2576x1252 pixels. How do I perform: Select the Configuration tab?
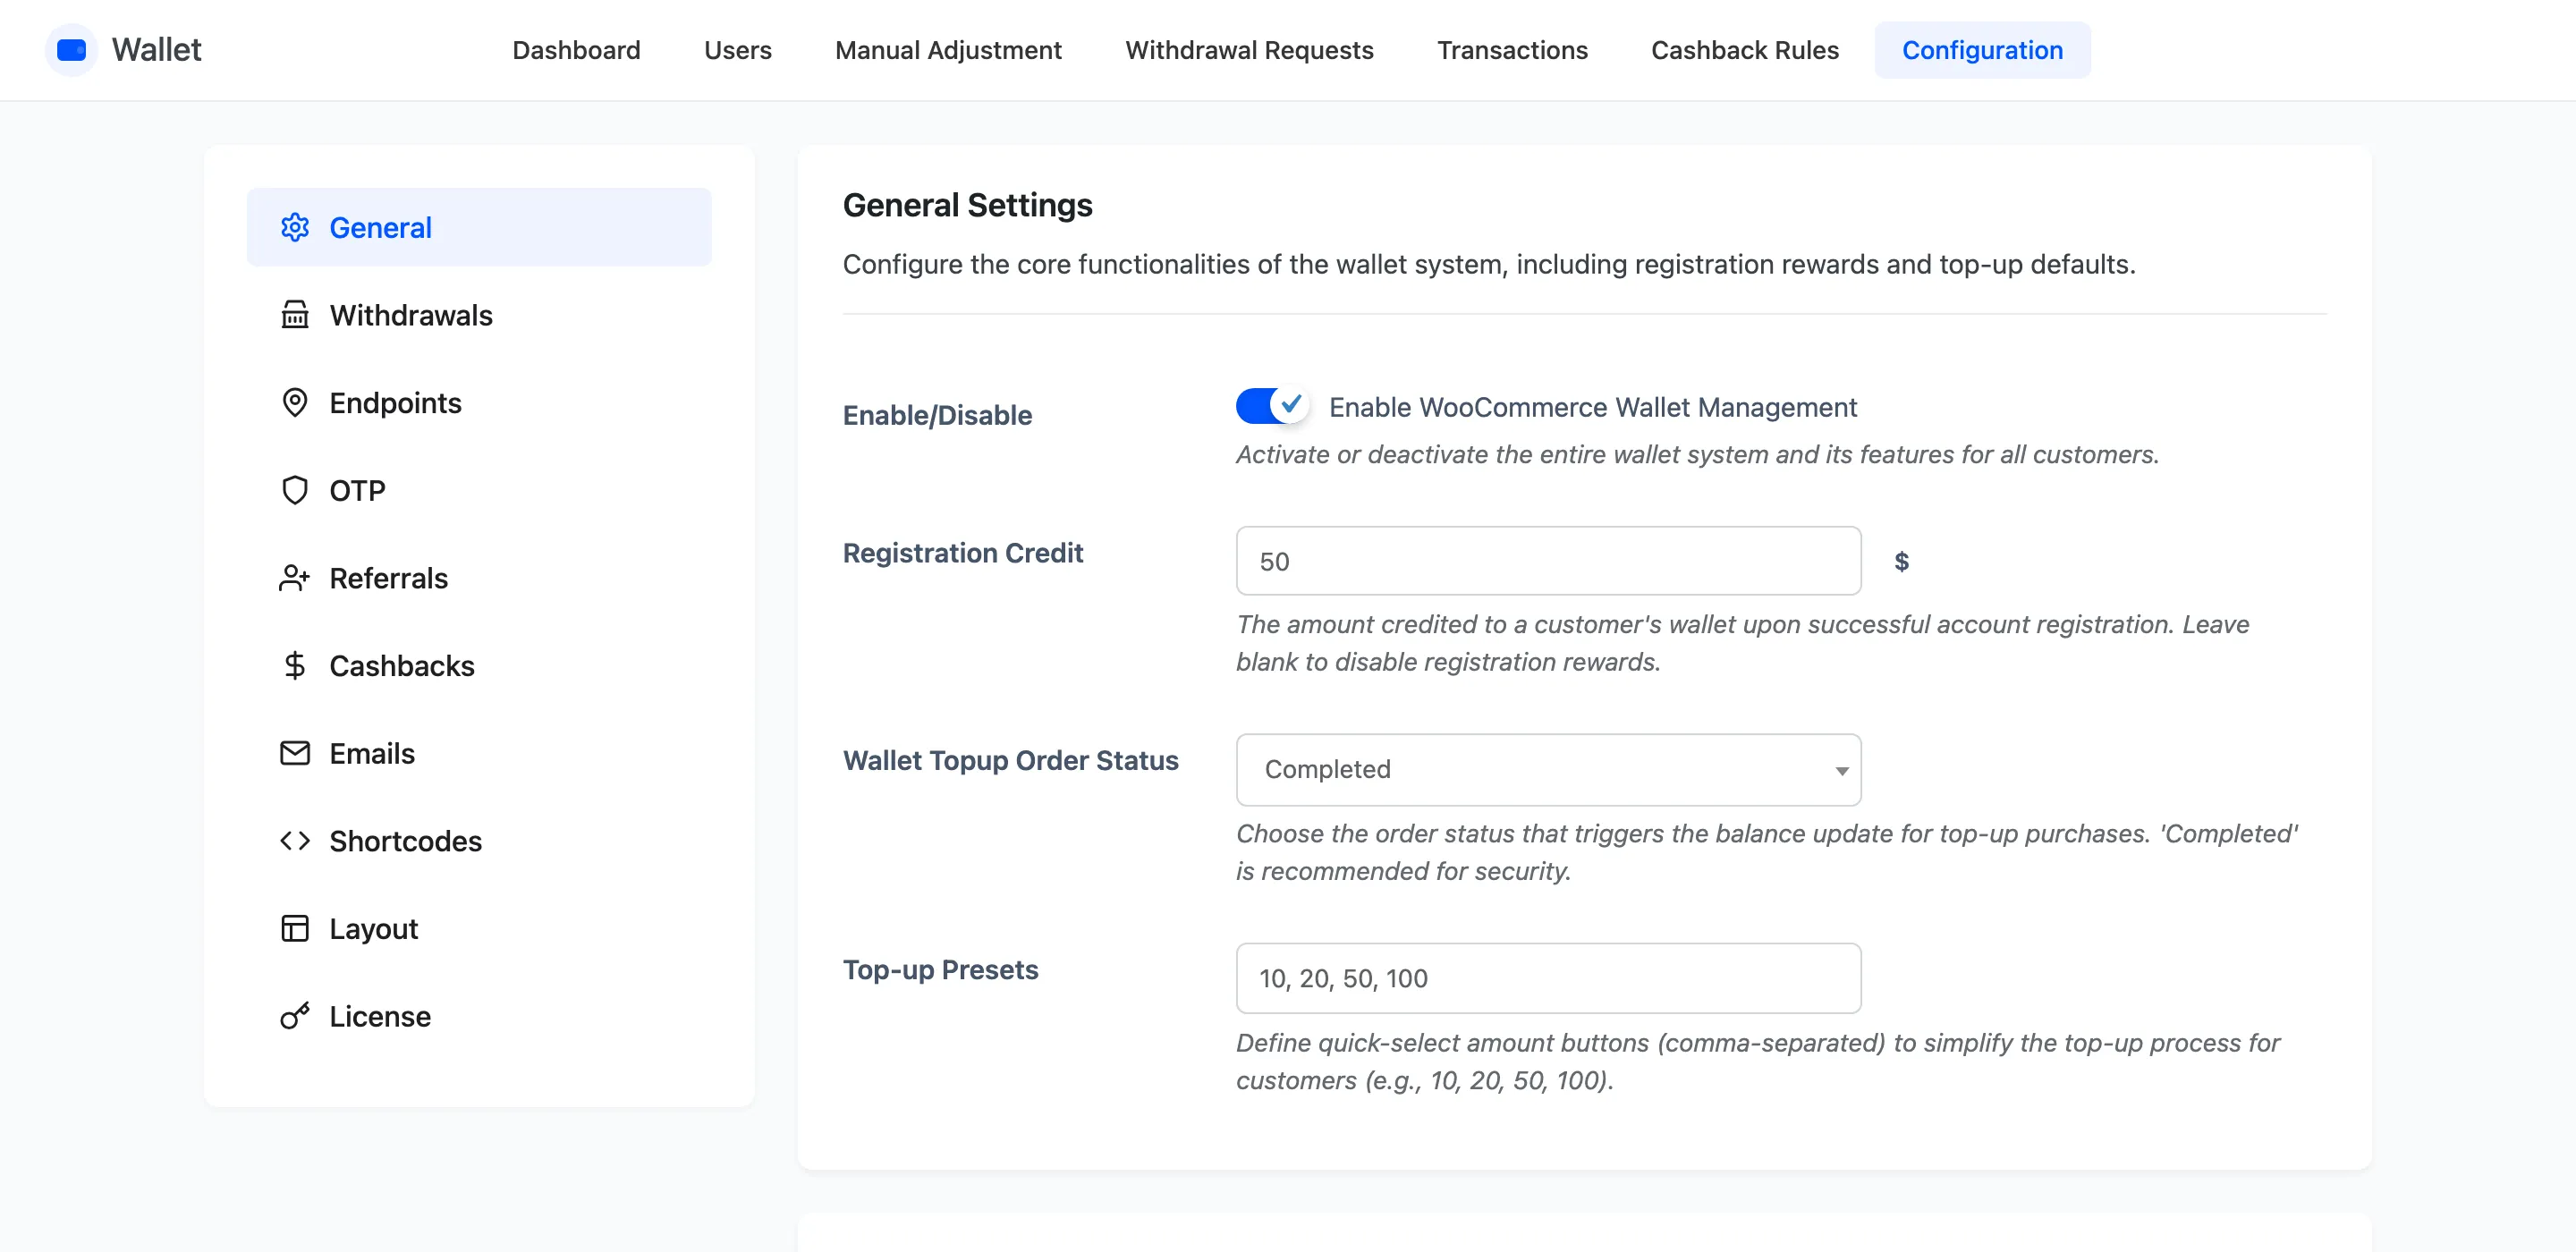(x=1982, y=50)
